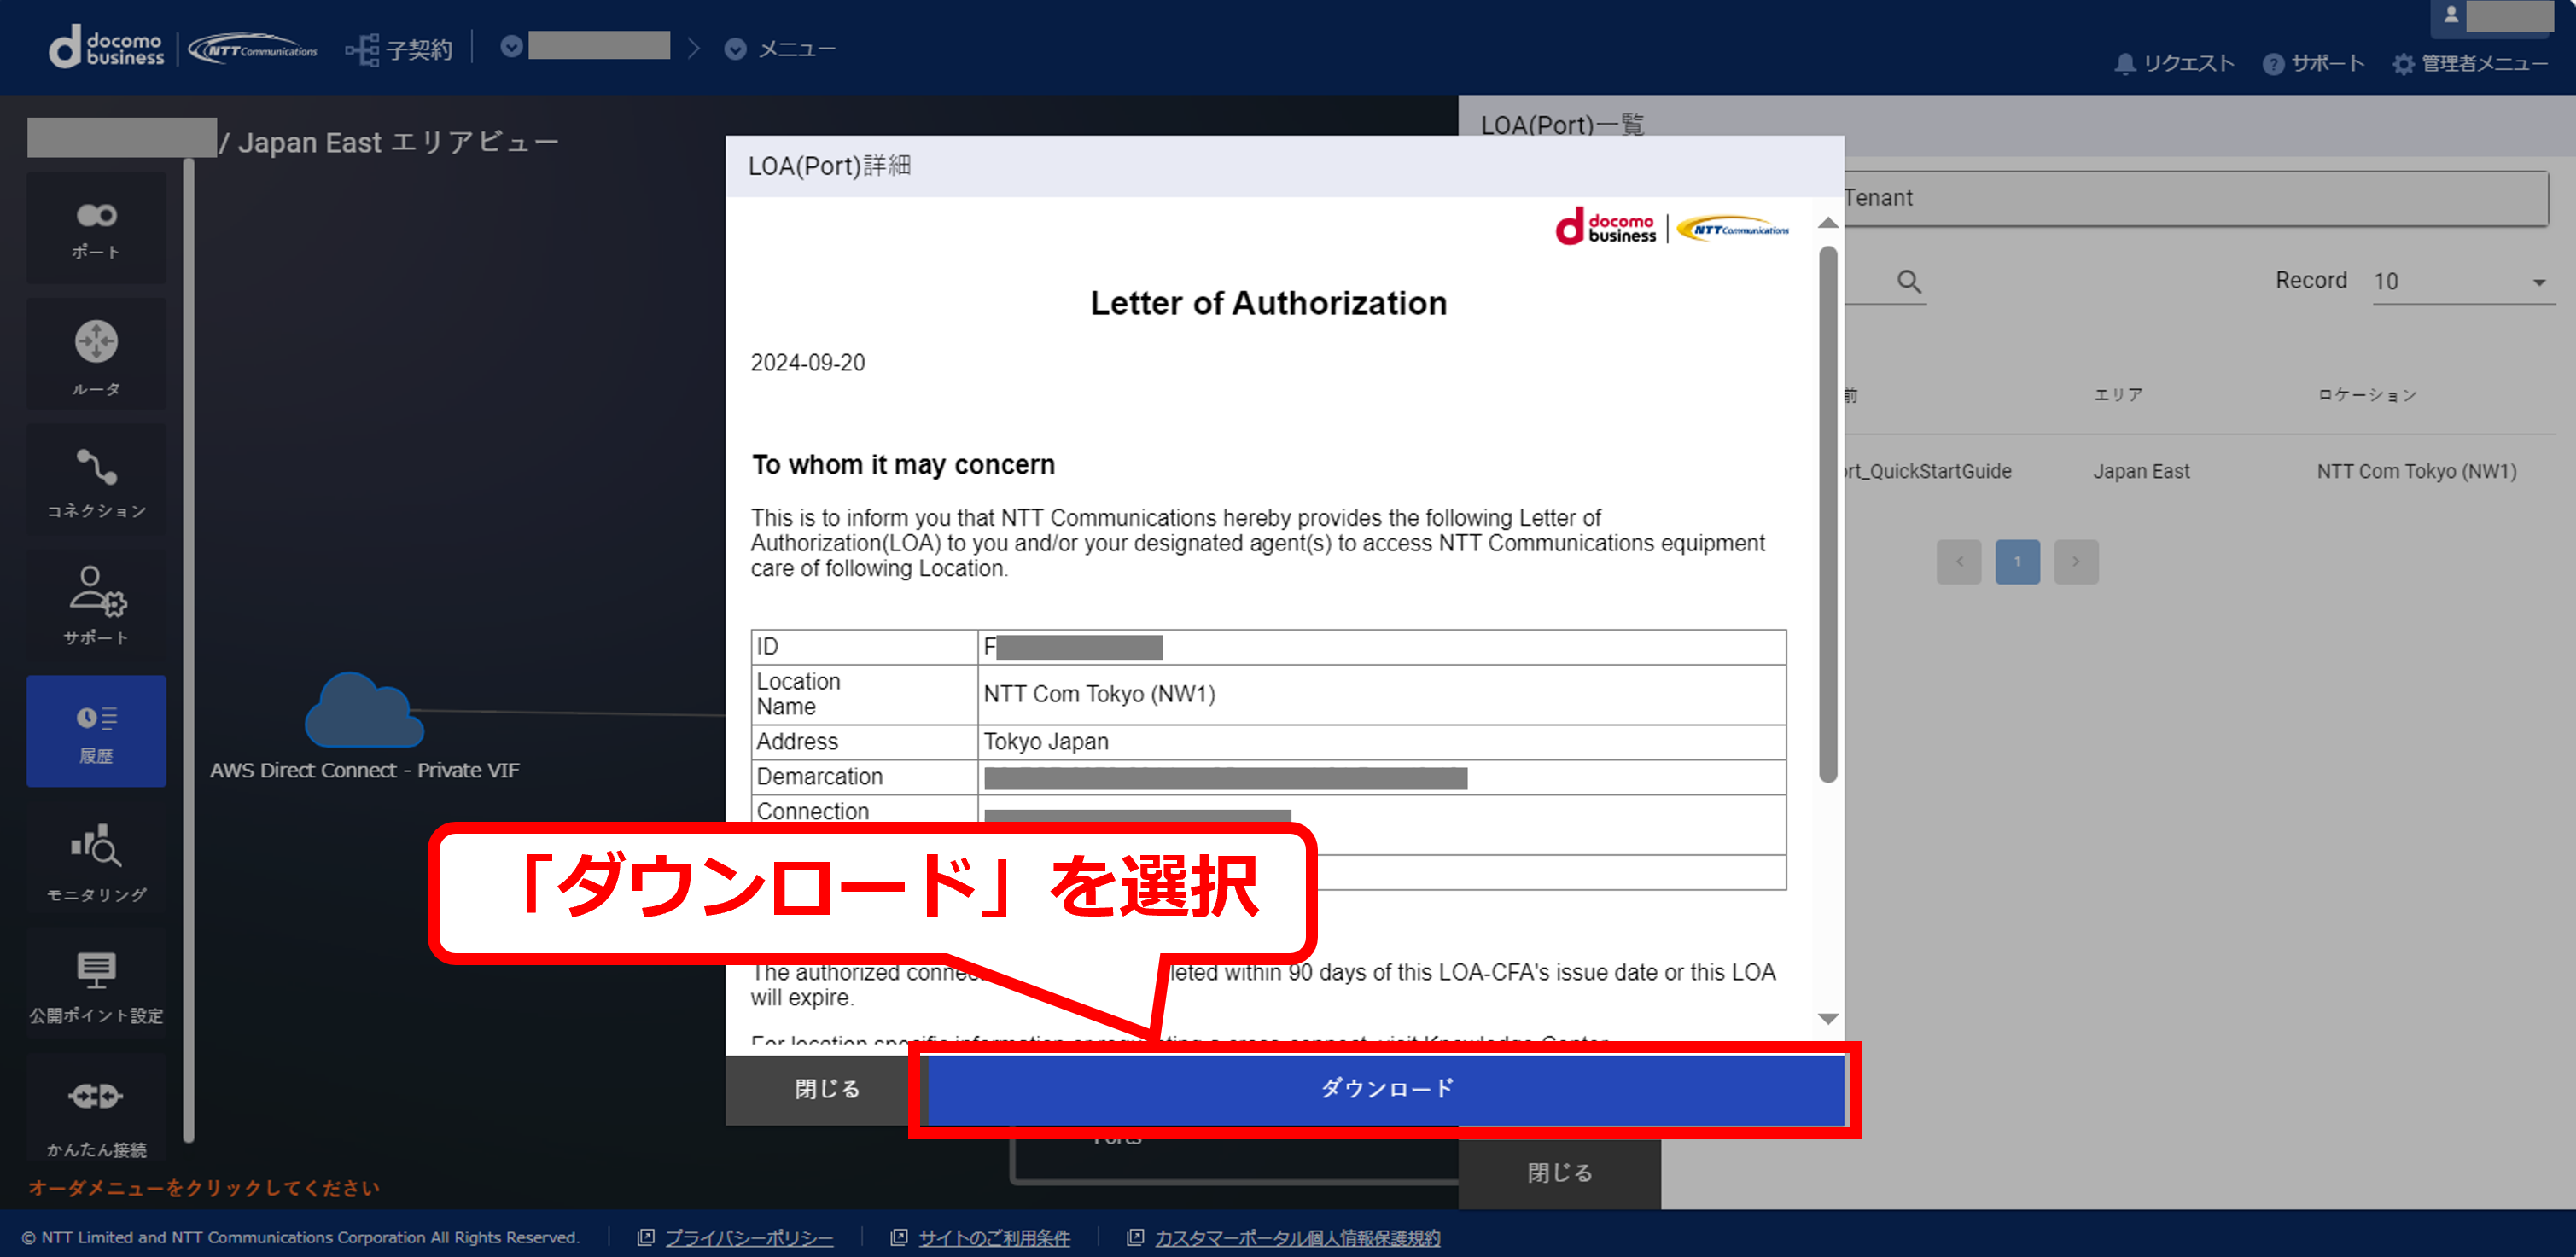Open the コネクション sidebar icon
The image size is (2576, 1257).
(96, 480)
